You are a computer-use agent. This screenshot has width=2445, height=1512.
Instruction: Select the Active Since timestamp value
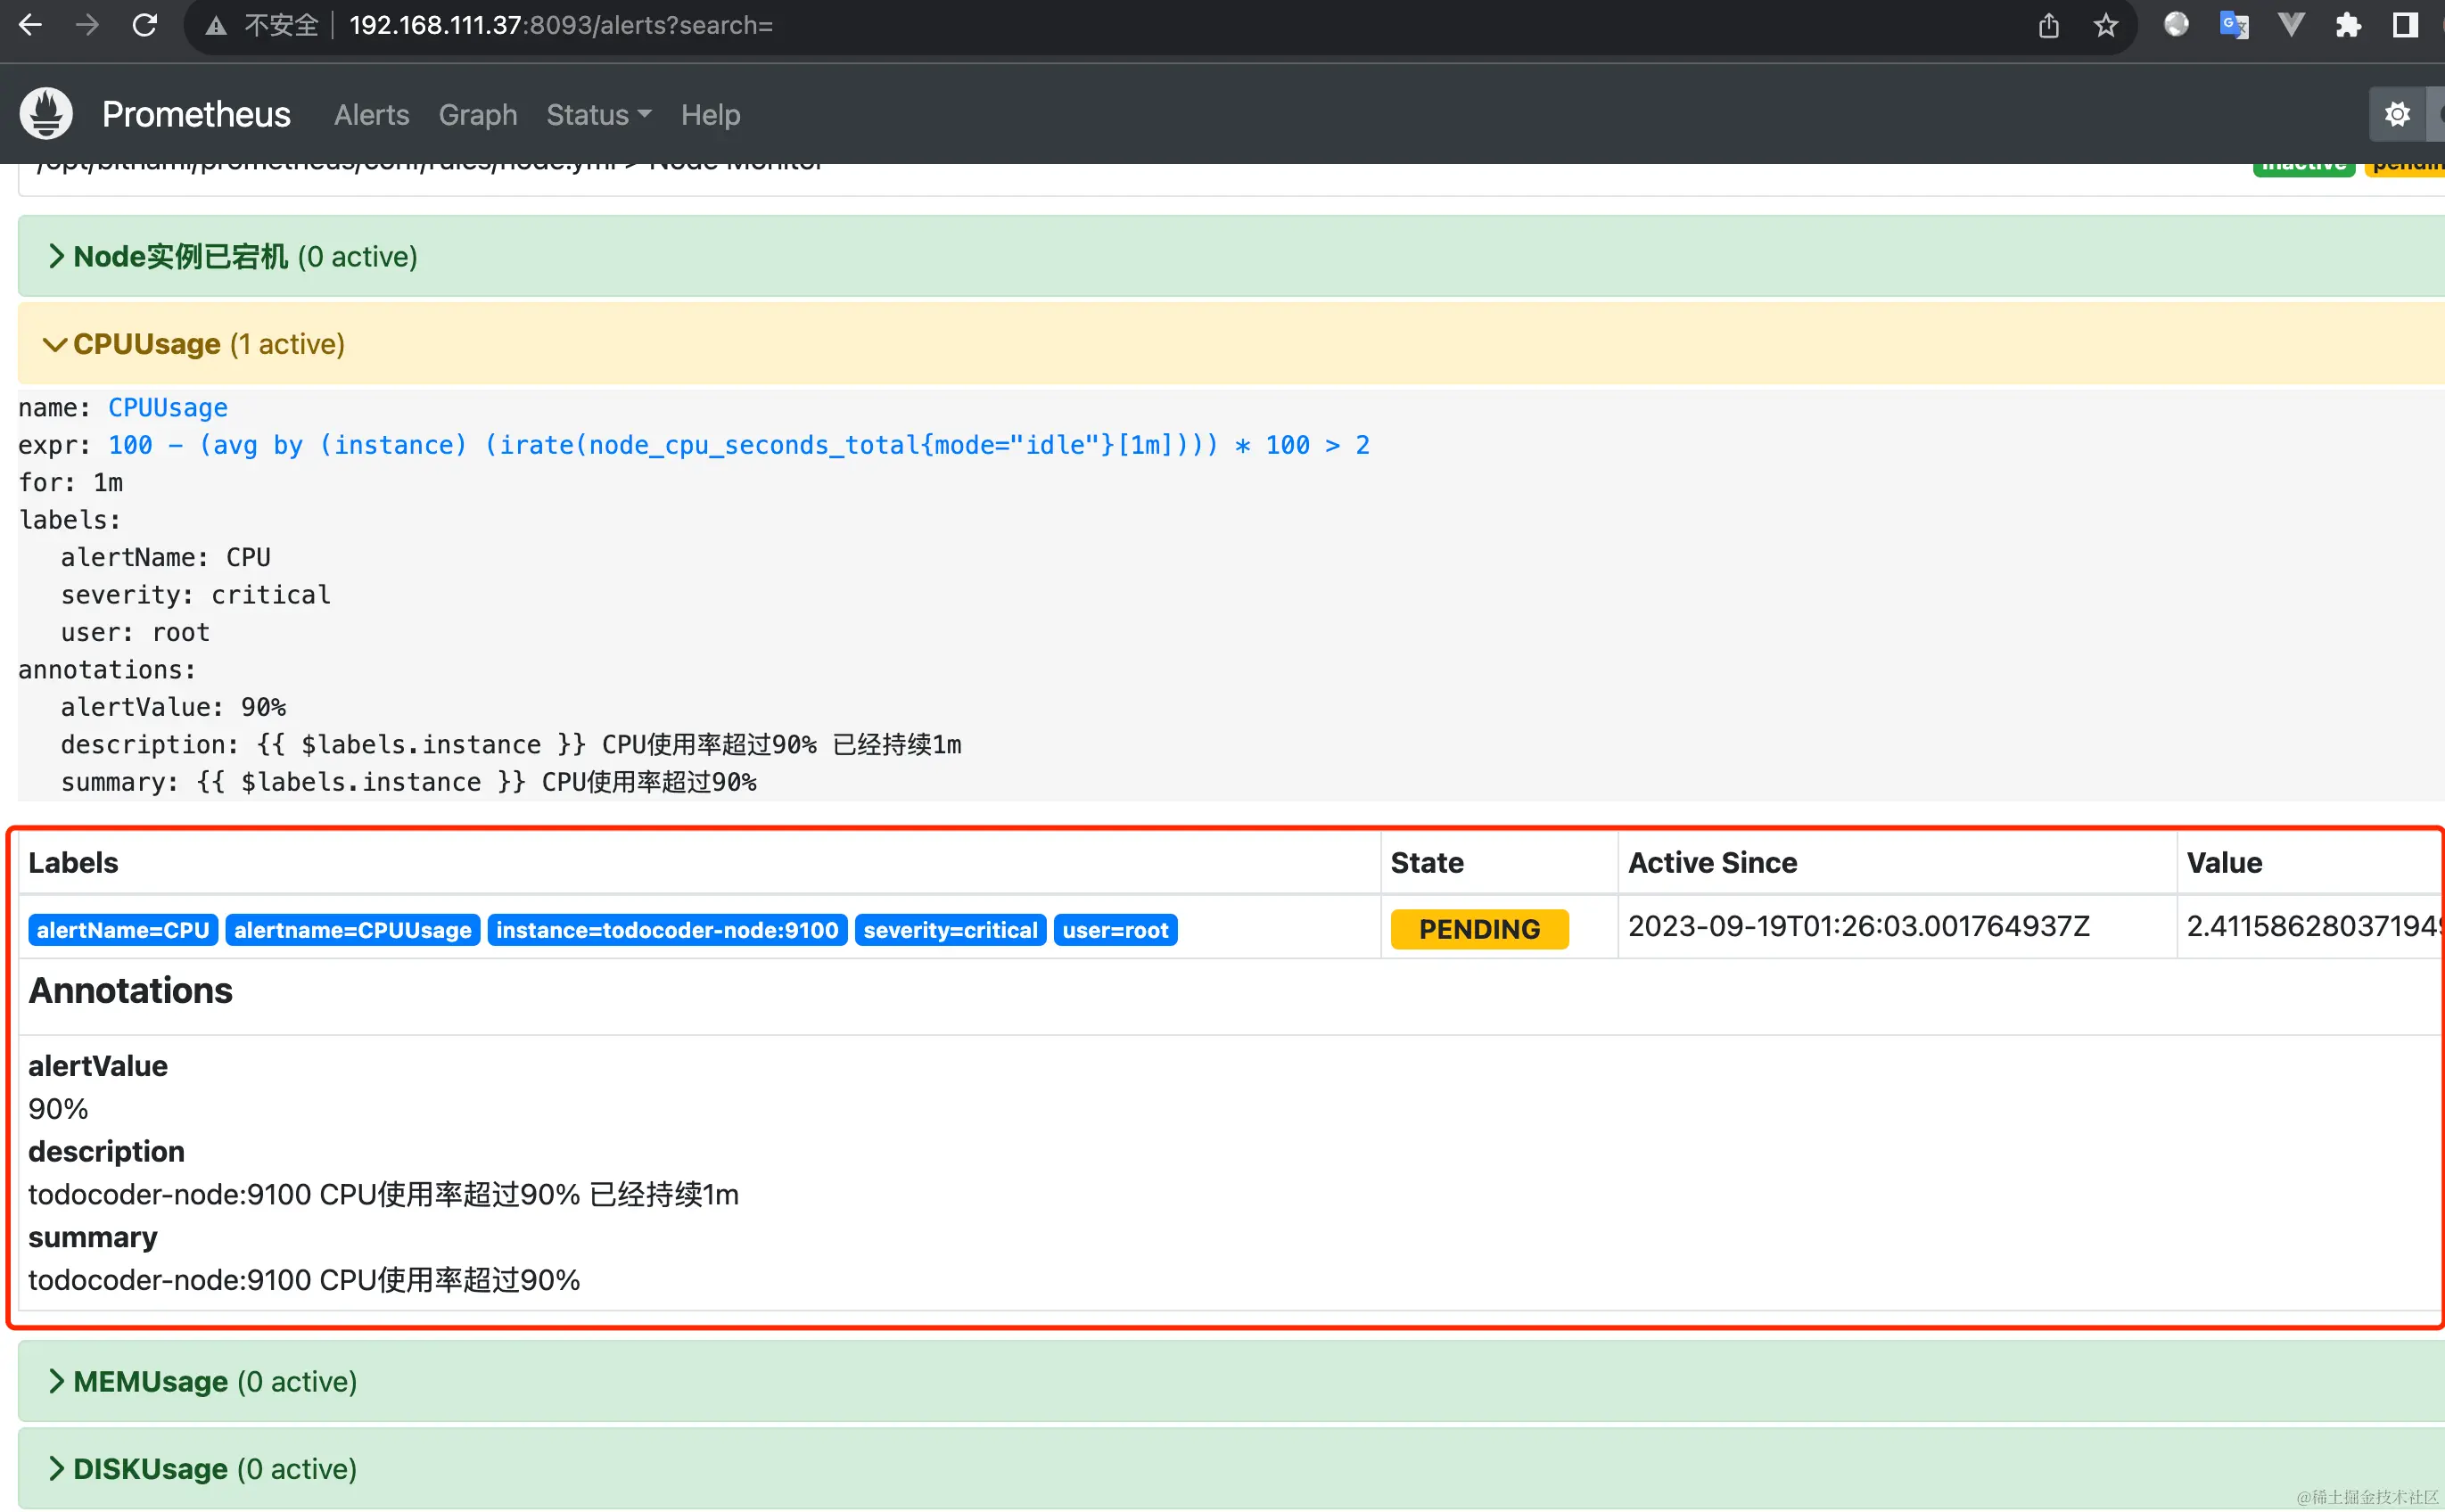[1859, 927]
